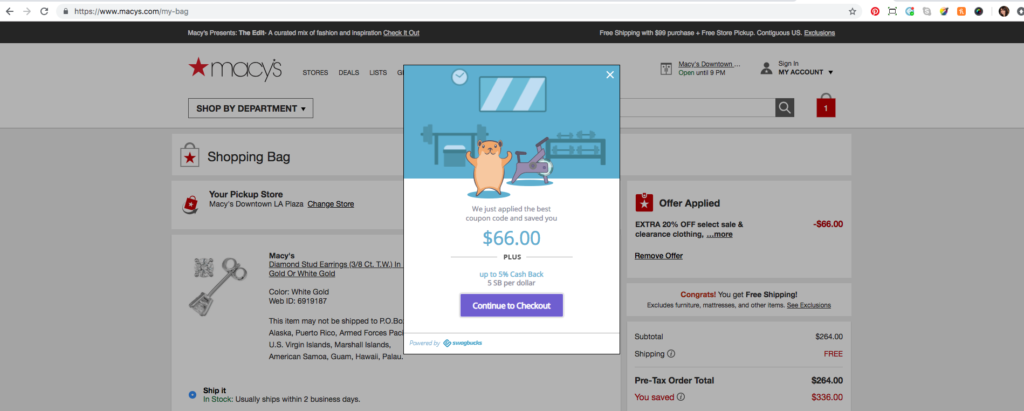Screen dimensions: 1024x411
Task: Click the magnifying glass search button
Action: click(x=784, y=108)
